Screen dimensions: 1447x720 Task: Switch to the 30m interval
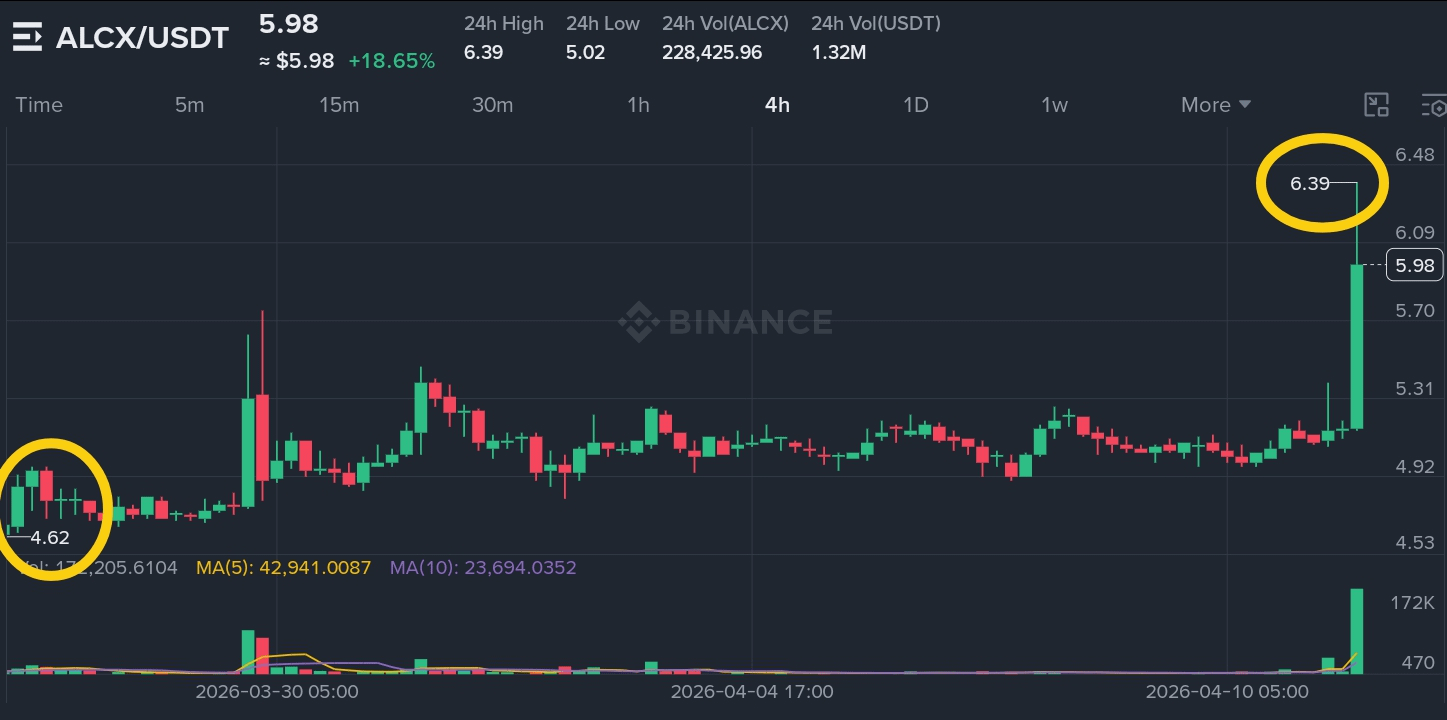point(492,105)
